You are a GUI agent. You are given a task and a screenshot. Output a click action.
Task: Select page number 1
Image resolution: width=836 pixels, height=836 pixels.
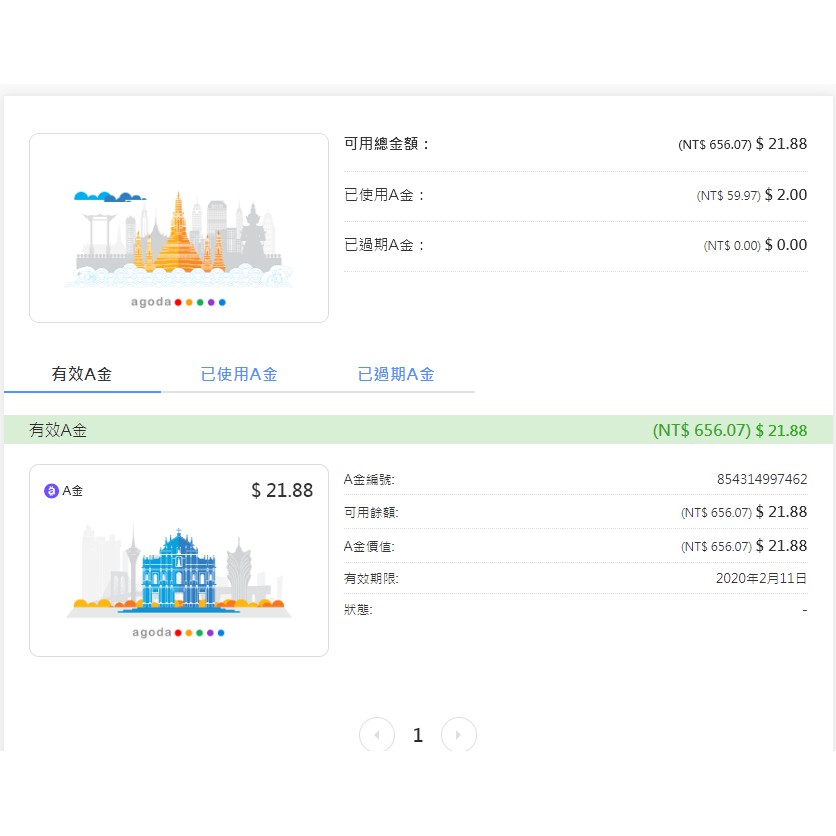[x=418, y=735]
